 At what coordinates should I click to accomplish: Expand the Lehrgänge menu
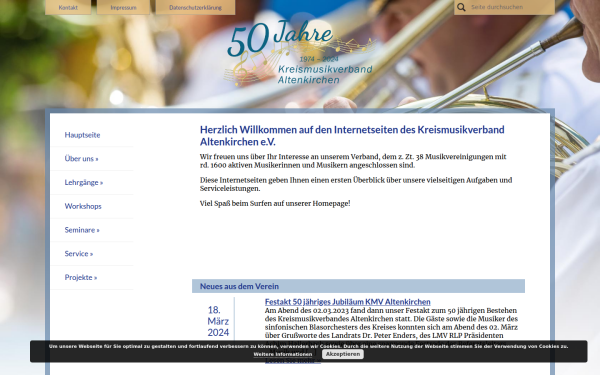point(84,182)
